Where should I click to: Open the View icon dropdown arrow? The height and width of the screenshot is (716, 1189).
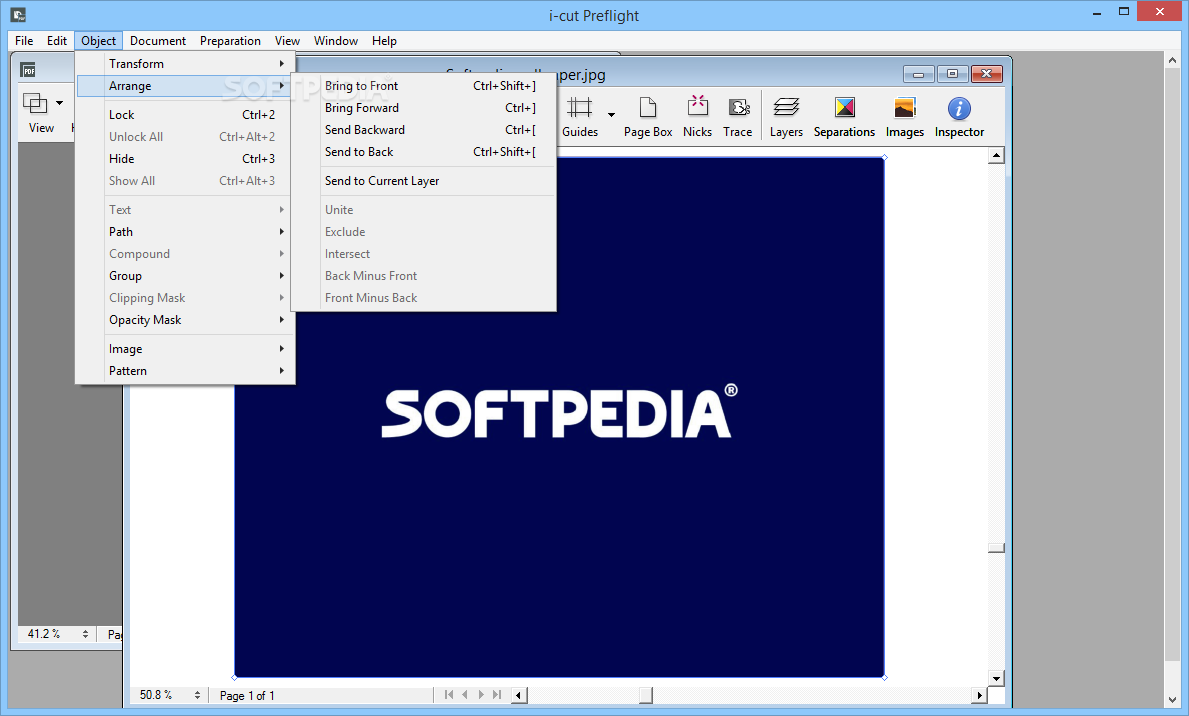point(59,102)
